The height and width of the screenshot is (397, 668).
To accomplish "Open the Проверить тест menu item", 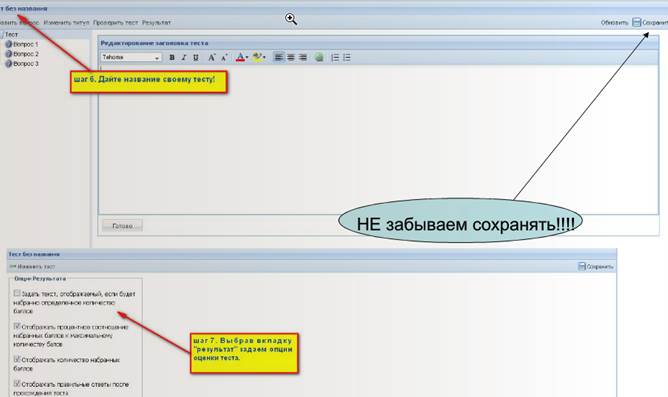I will click(x=115, y=23).
